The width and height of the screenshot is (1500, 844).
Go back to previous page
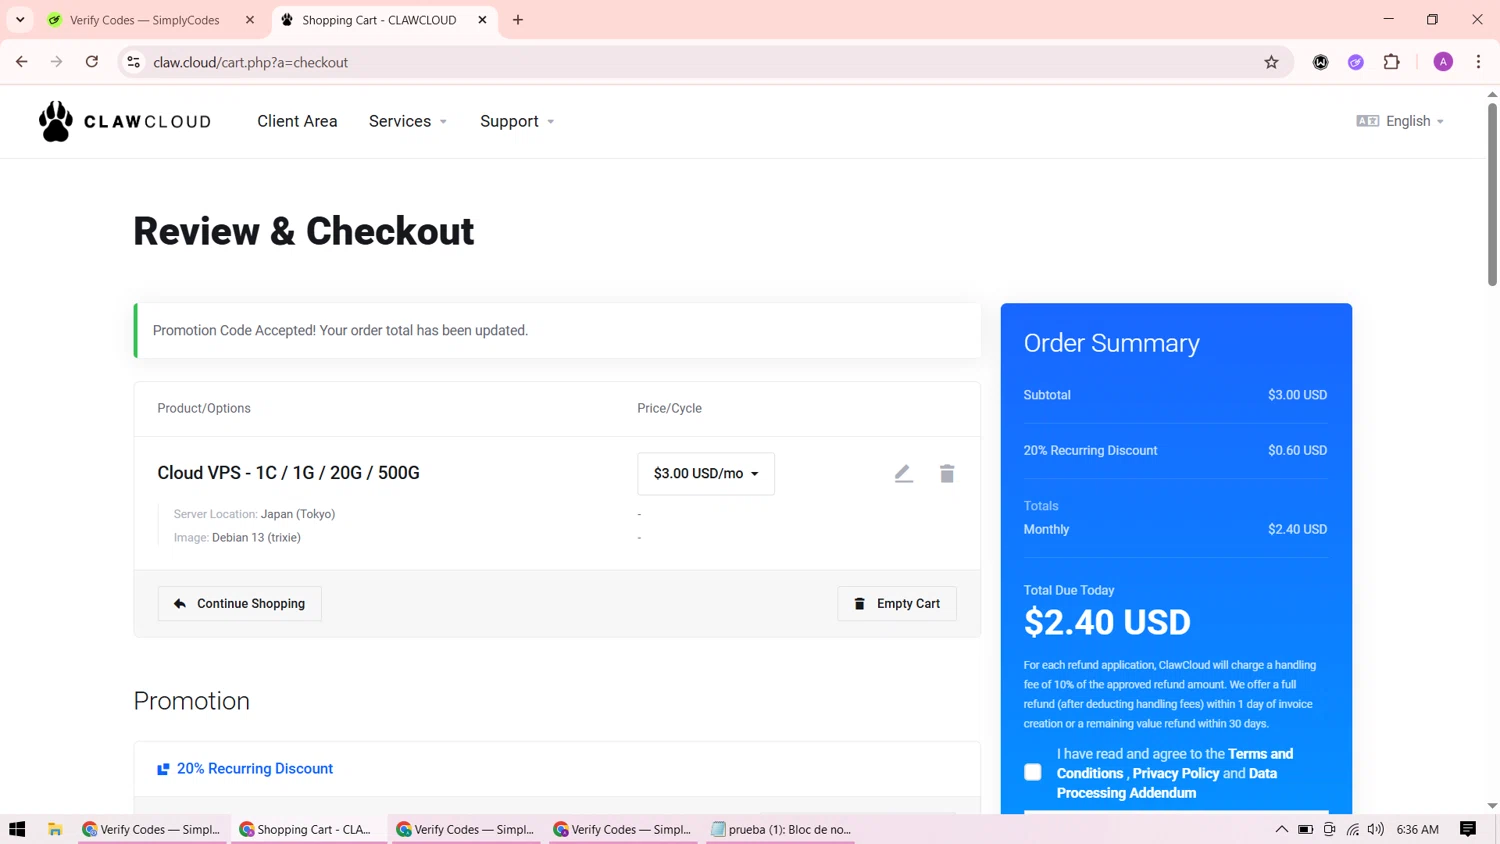coord(22,62)
